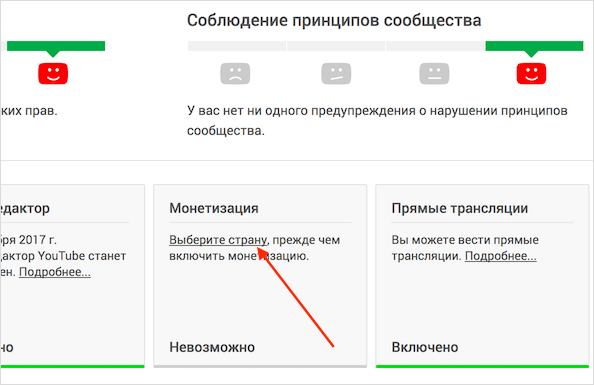Screen dimensions: 594x385
Task: Click green segment of community guidelines bar
Action: pyautogui.click(x=534, y=46)
